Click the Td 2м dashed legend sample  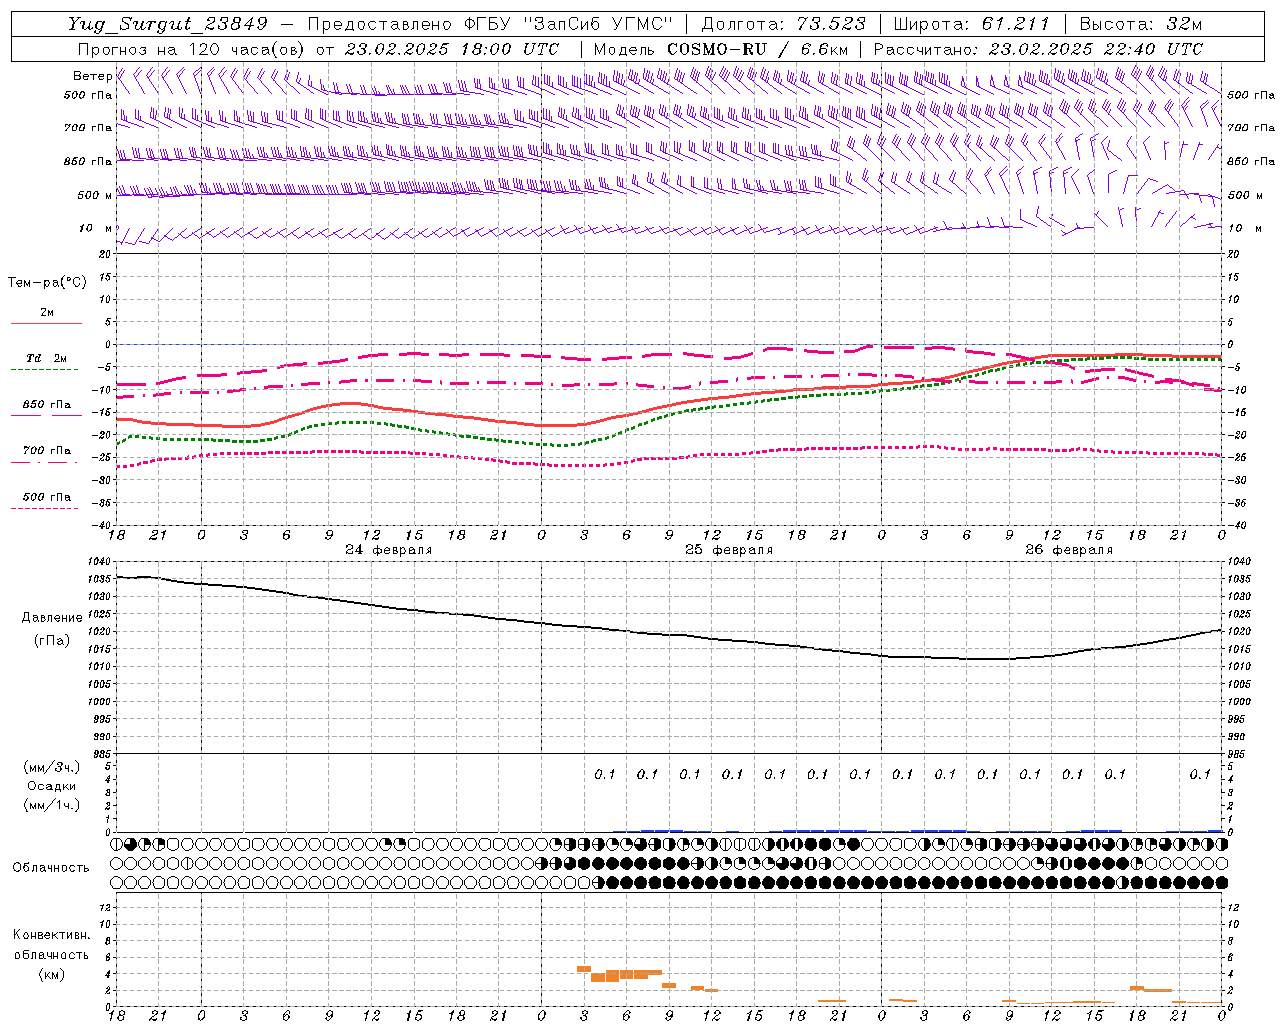pos(44,370)
